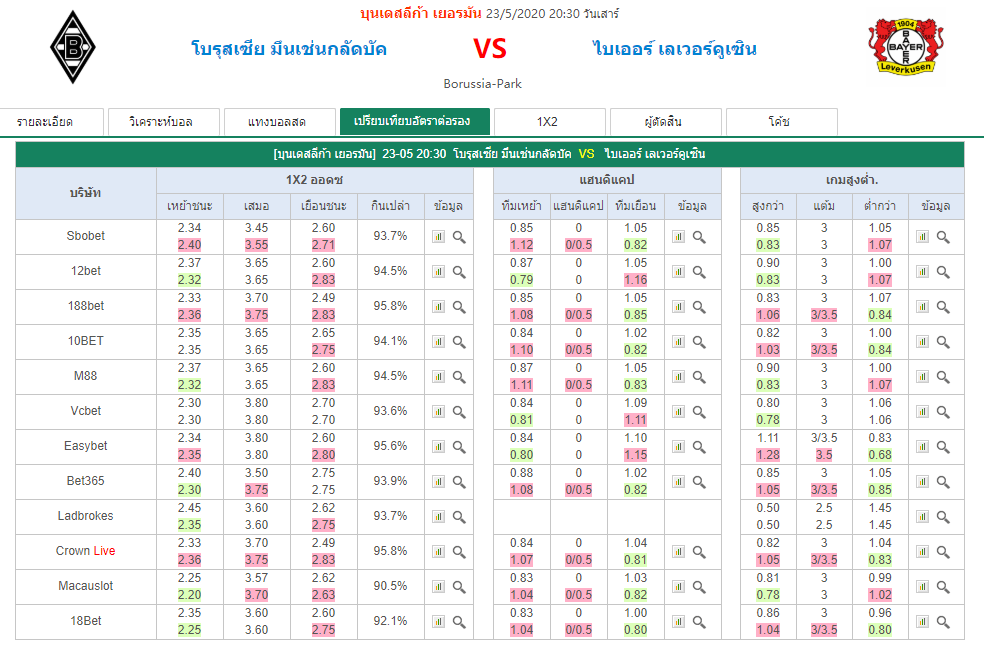Click 188bet company name

coord(85,306)
